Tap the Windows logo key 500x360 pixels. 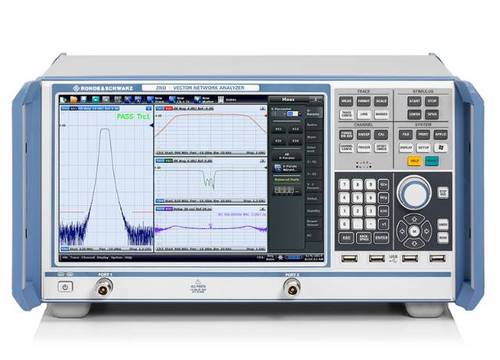(x=441, y=148)
